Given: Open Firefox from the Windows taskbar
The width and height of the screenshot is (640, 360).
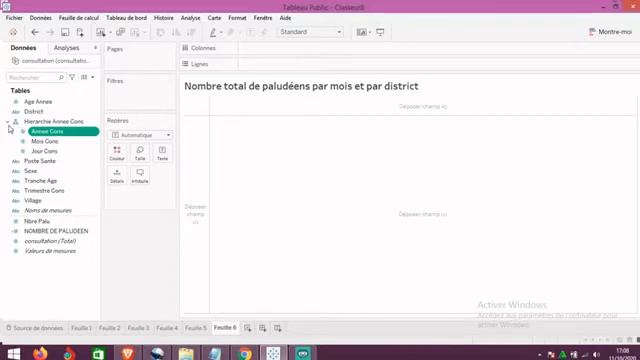Looking at the screenshot, I should click(x=40, y=353).
